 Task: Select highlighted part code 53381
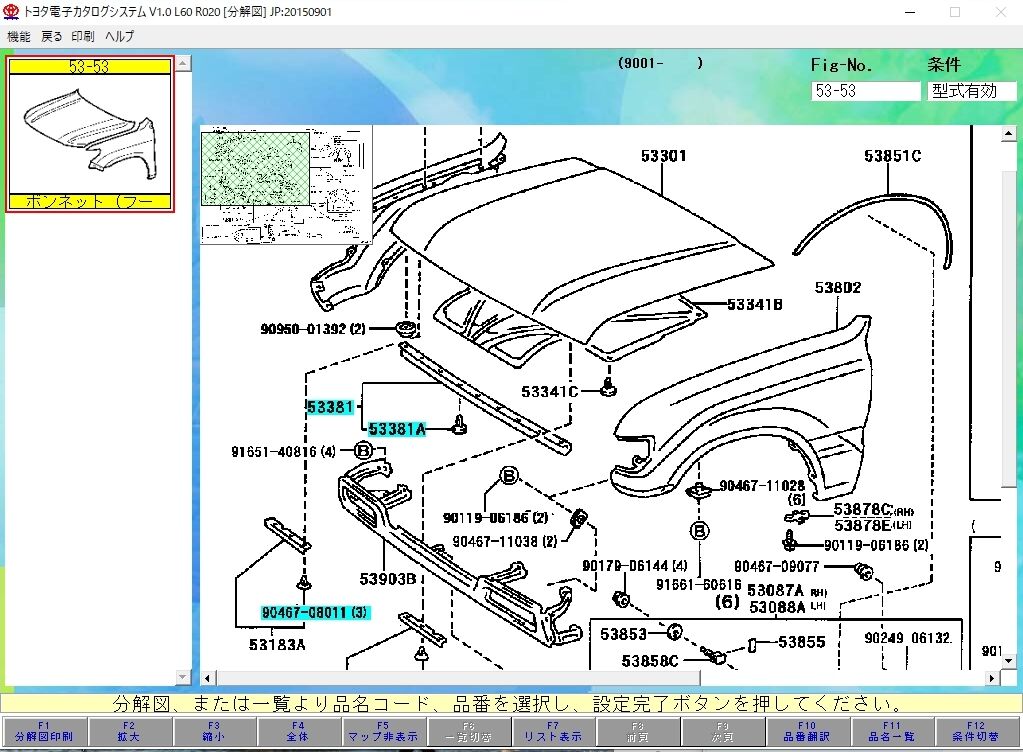point(330,407)
